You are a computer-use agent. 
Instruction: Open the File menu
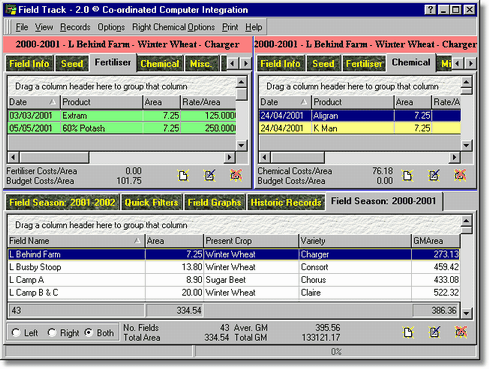click(22, 27)
